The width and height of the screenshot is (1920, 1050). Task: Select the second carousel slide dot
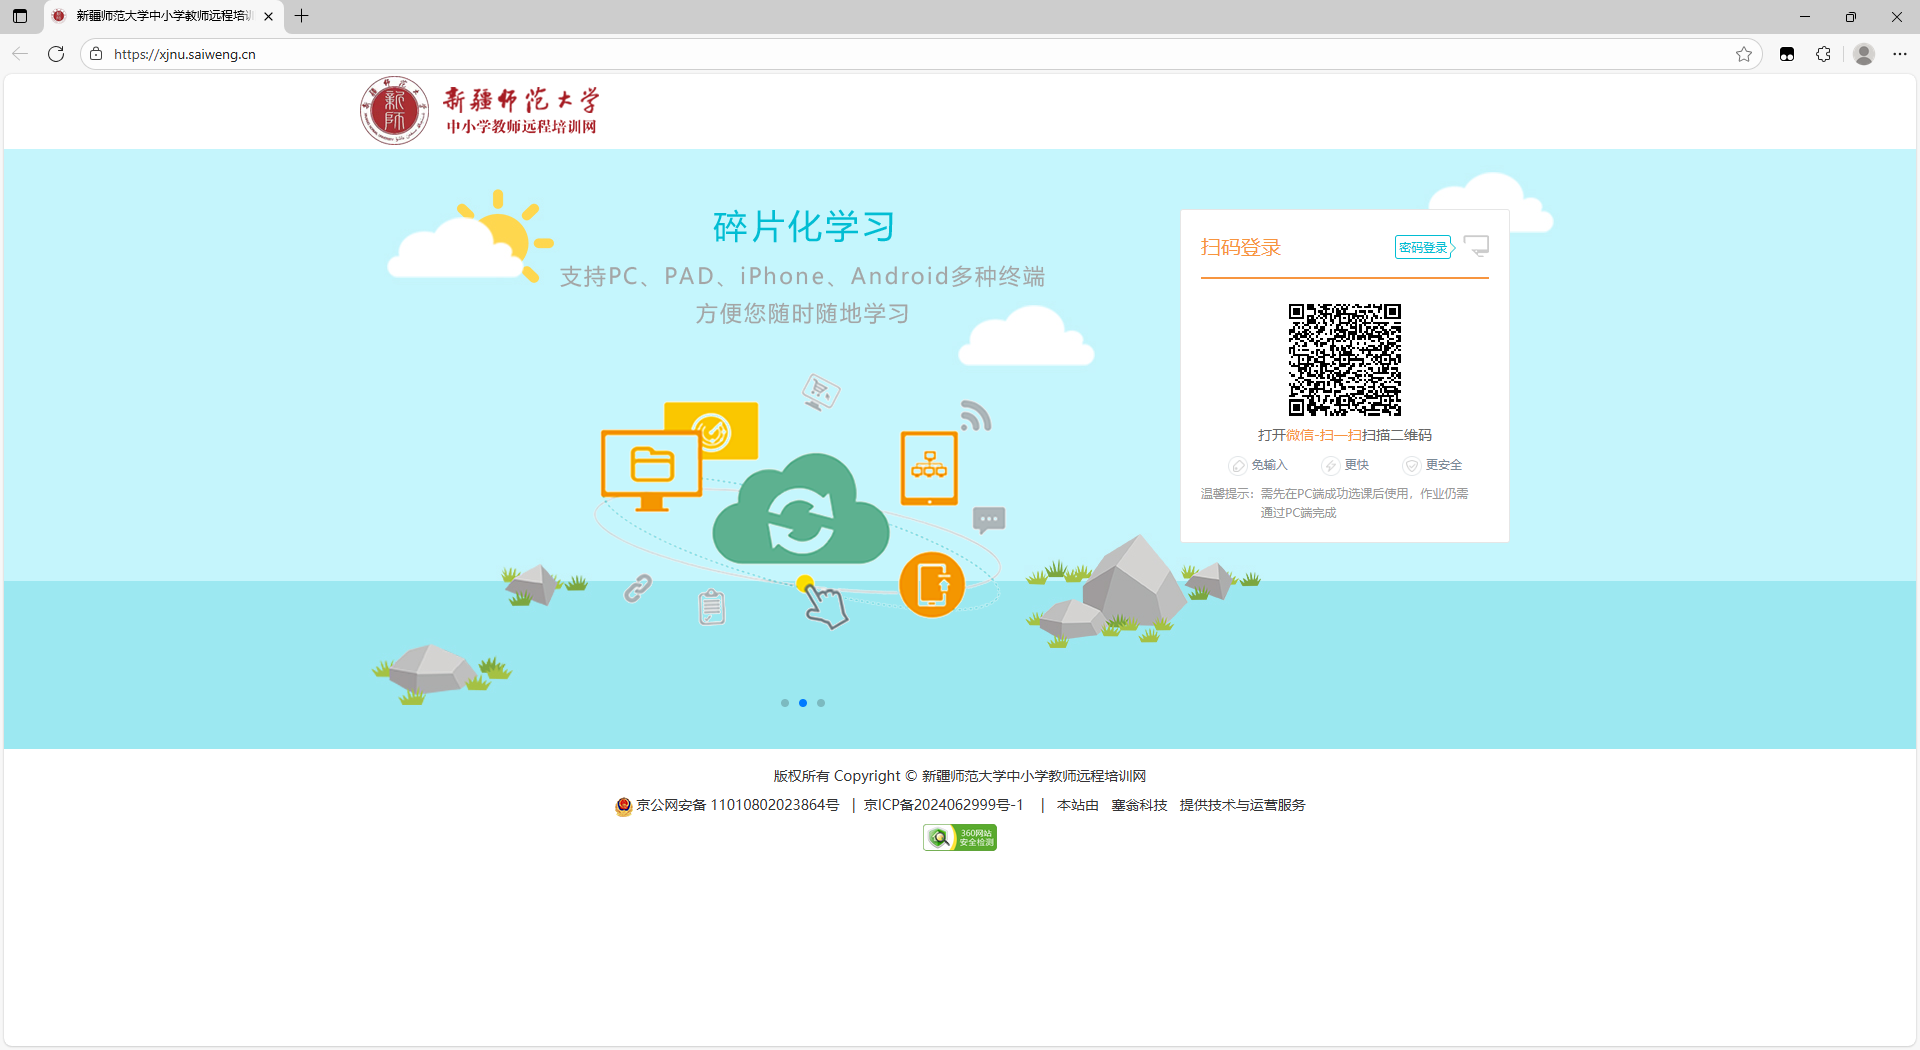click(803, 703)
